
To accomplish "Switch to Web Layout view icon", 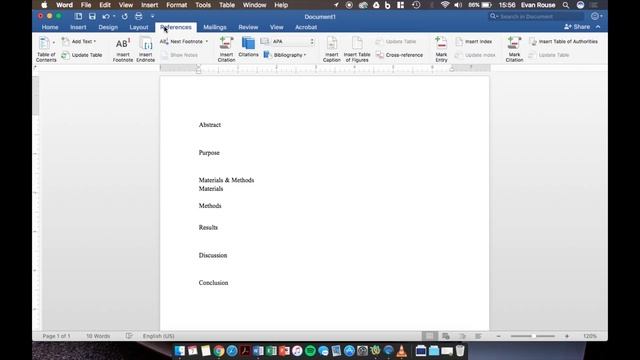I will [446, 336].
